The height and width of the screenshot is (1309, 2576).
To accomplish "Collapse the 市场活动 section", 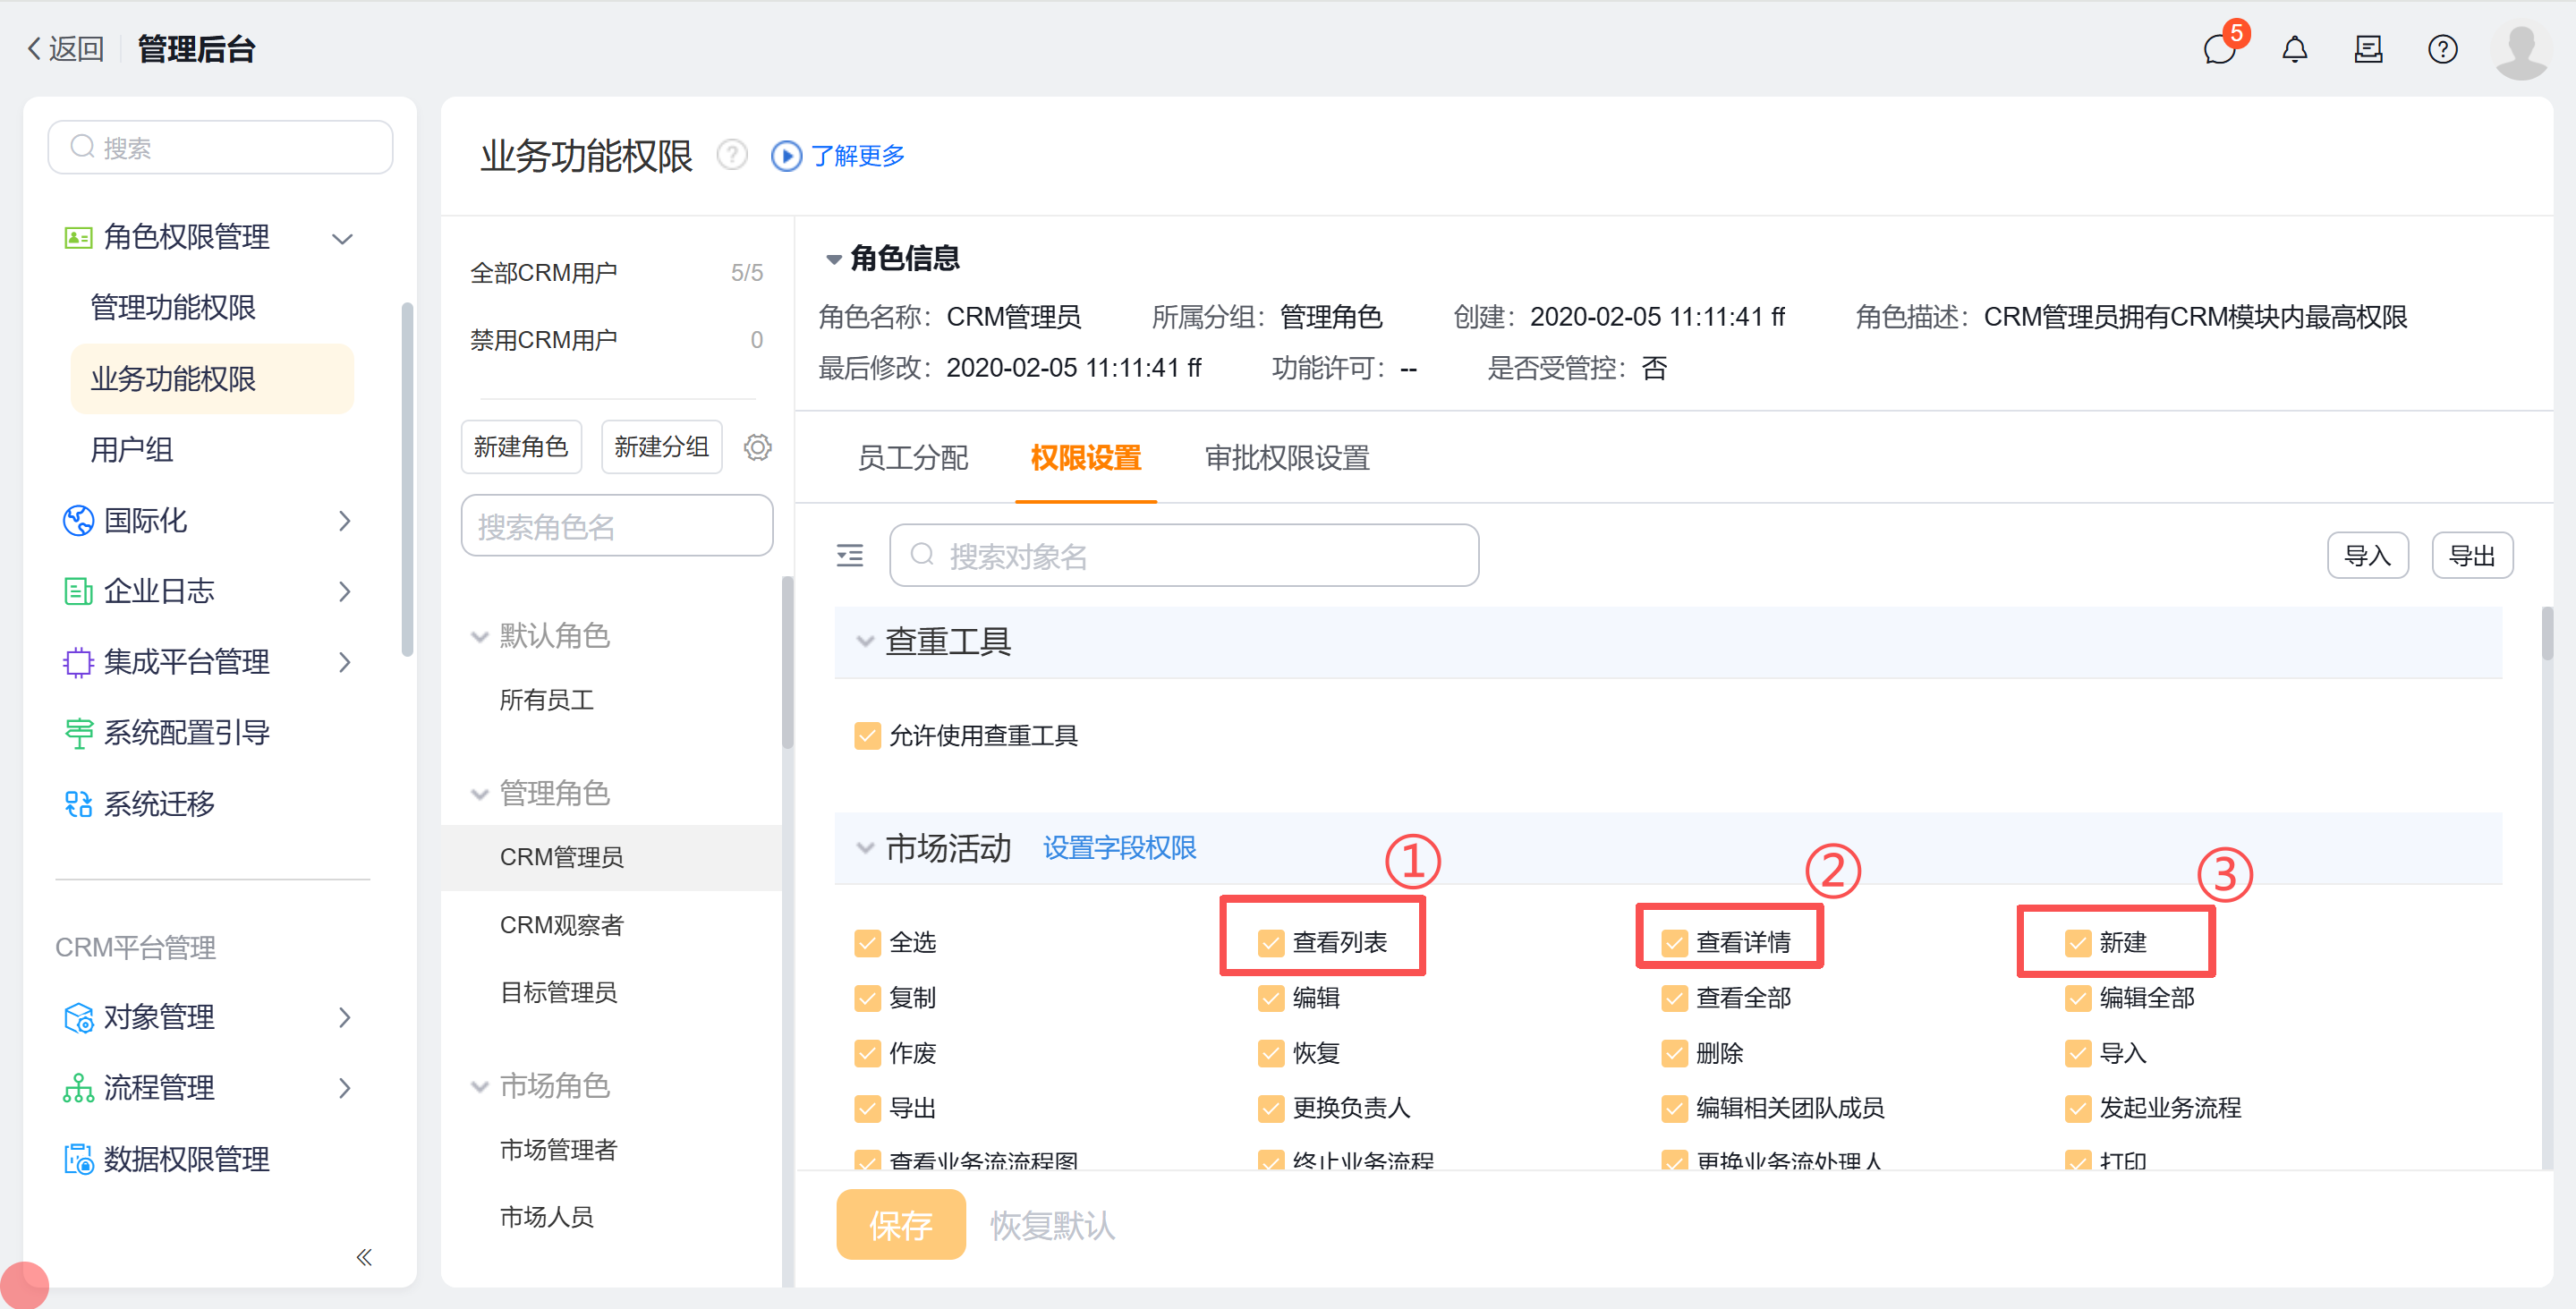I will 864,848.
